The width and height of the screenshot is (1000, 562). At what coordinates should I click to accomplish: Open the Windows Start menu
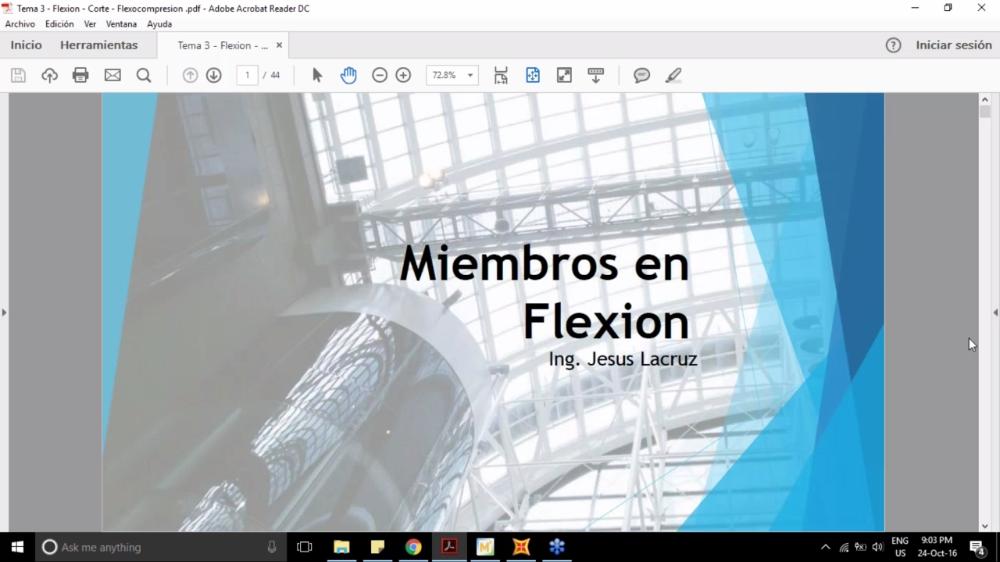(17, 547)
